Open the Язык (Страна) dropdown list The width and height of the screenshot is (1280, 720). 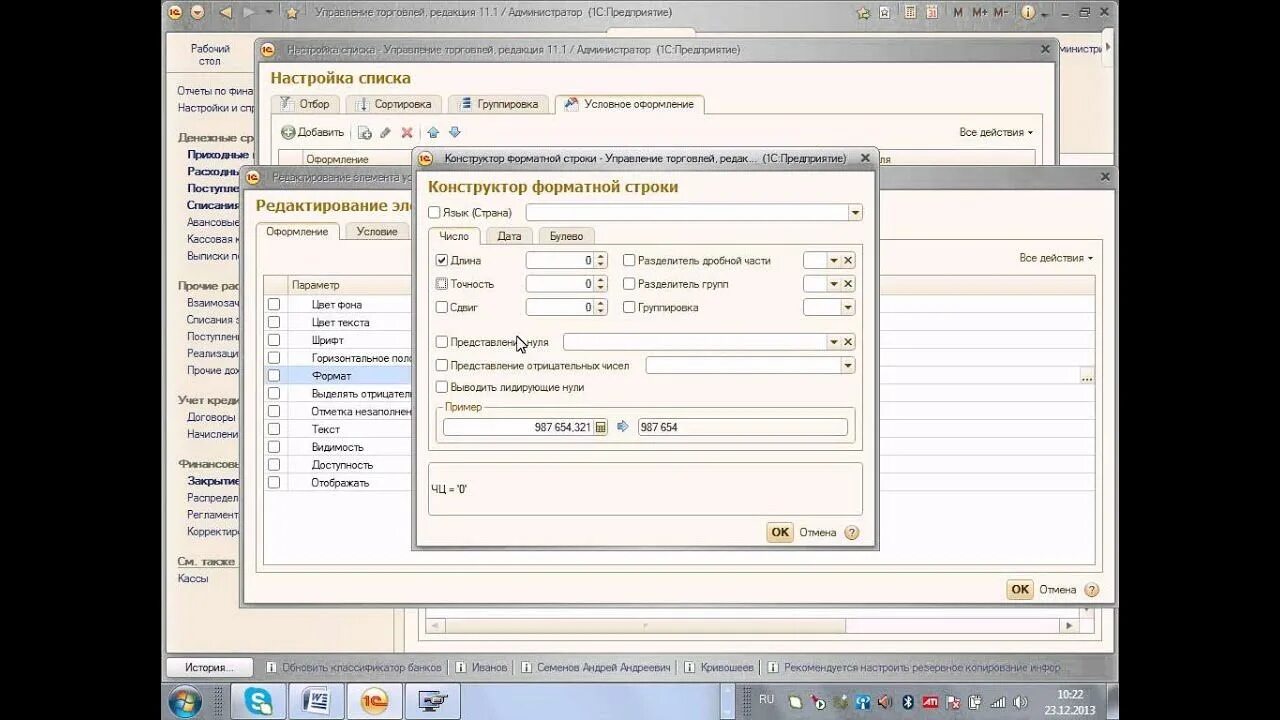[x=855, y=212]
